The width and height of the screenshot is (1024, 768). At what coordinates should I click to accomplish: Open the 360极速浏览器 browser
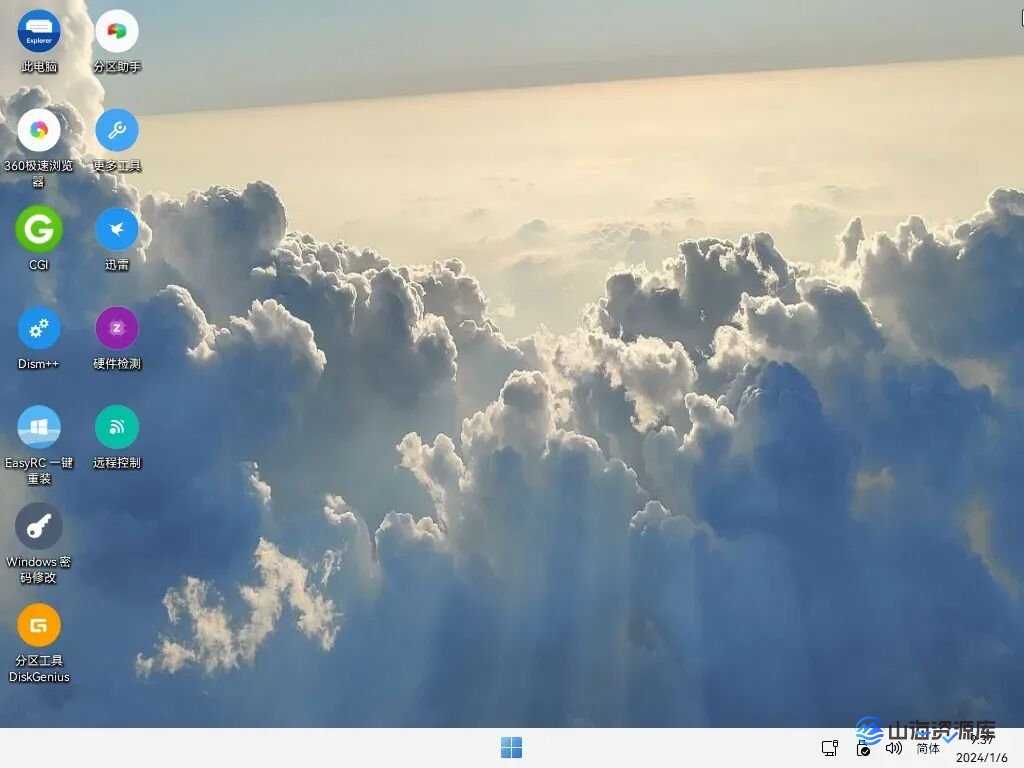[x=38, y=130]
